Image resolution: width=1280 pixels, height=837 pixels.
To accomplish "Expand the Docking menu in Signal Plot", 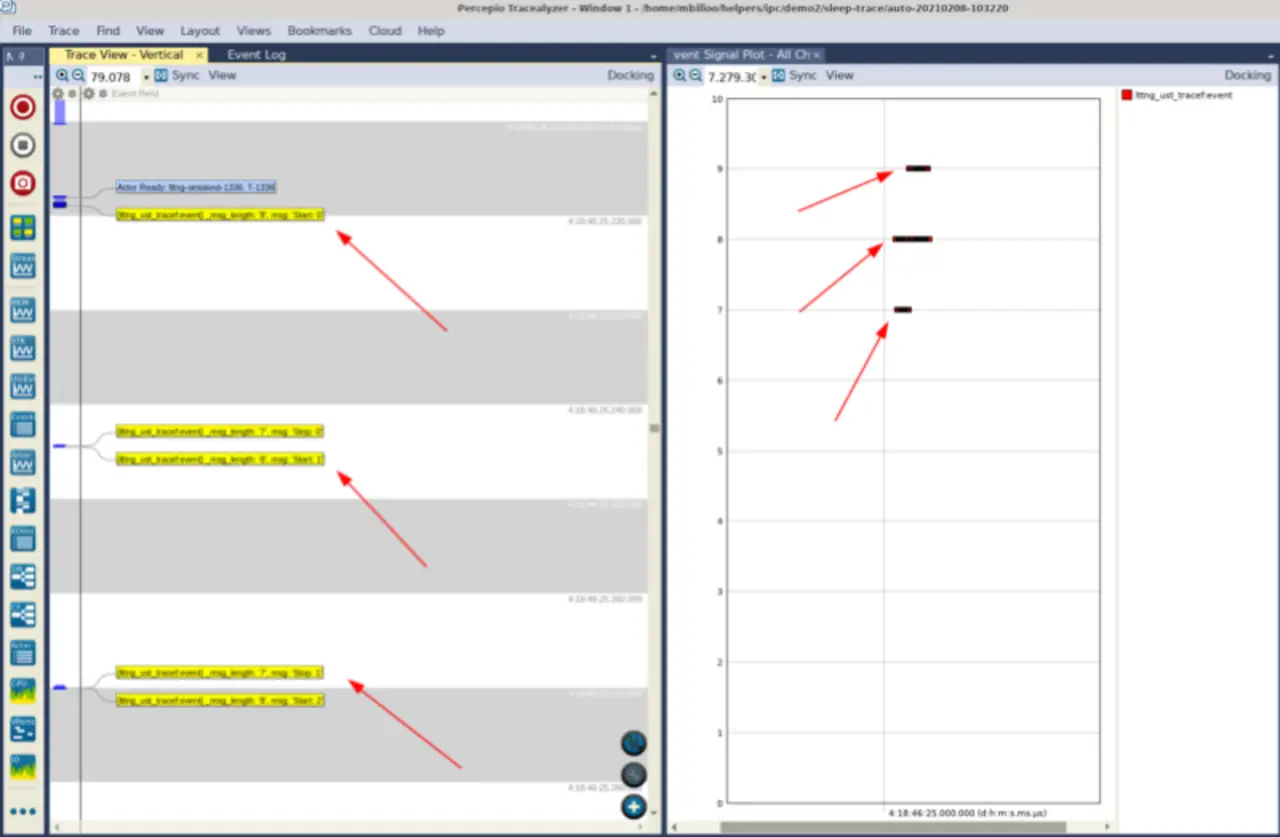I will coord(1247,76).
